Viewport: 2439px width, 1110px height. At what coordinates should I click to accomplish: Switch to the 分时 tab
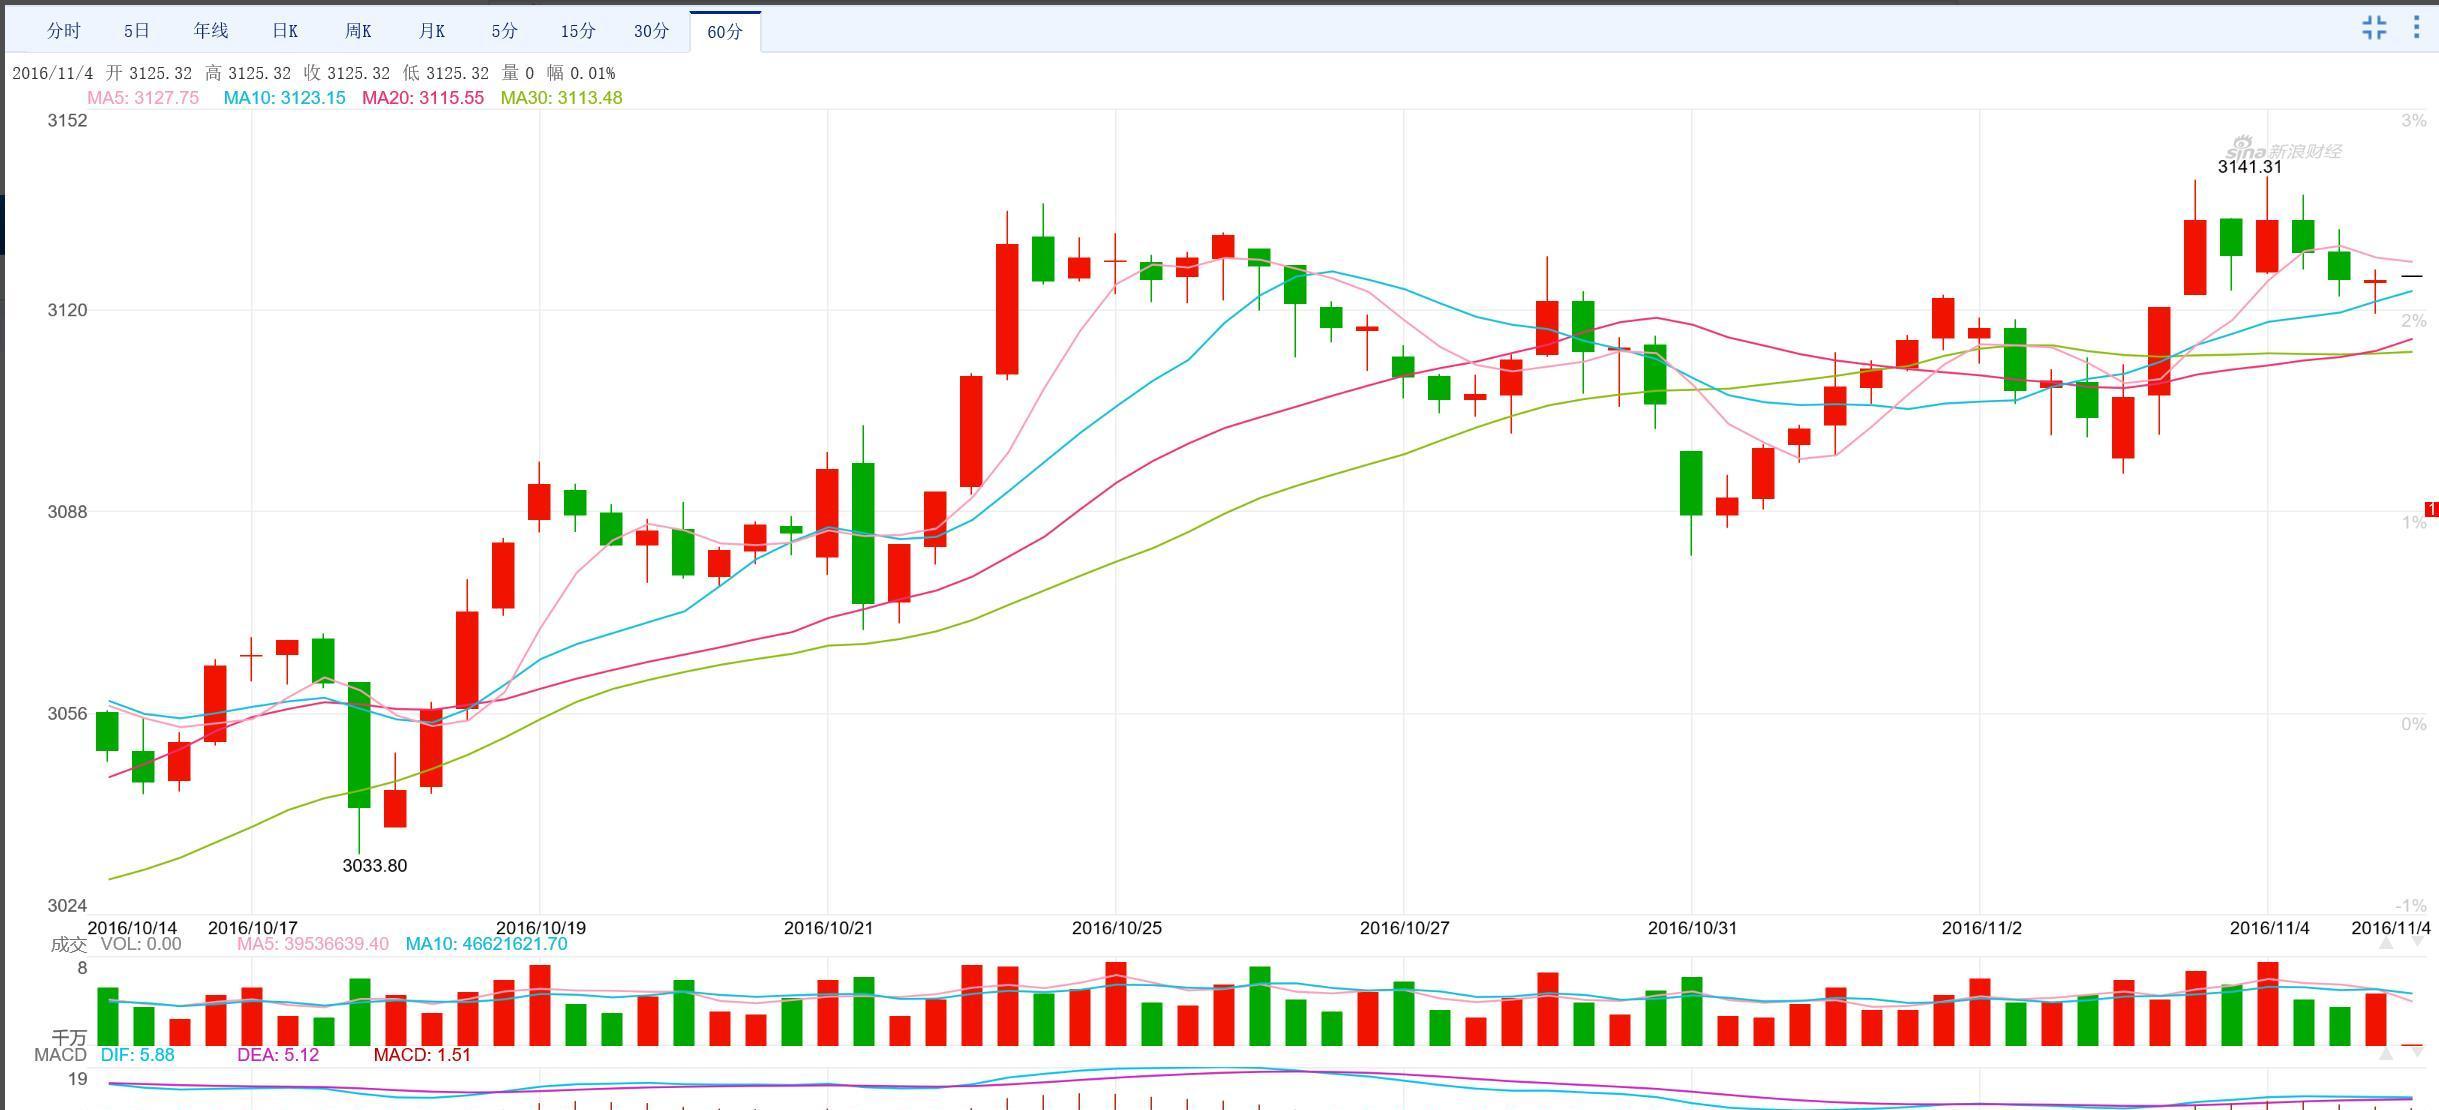63,31
